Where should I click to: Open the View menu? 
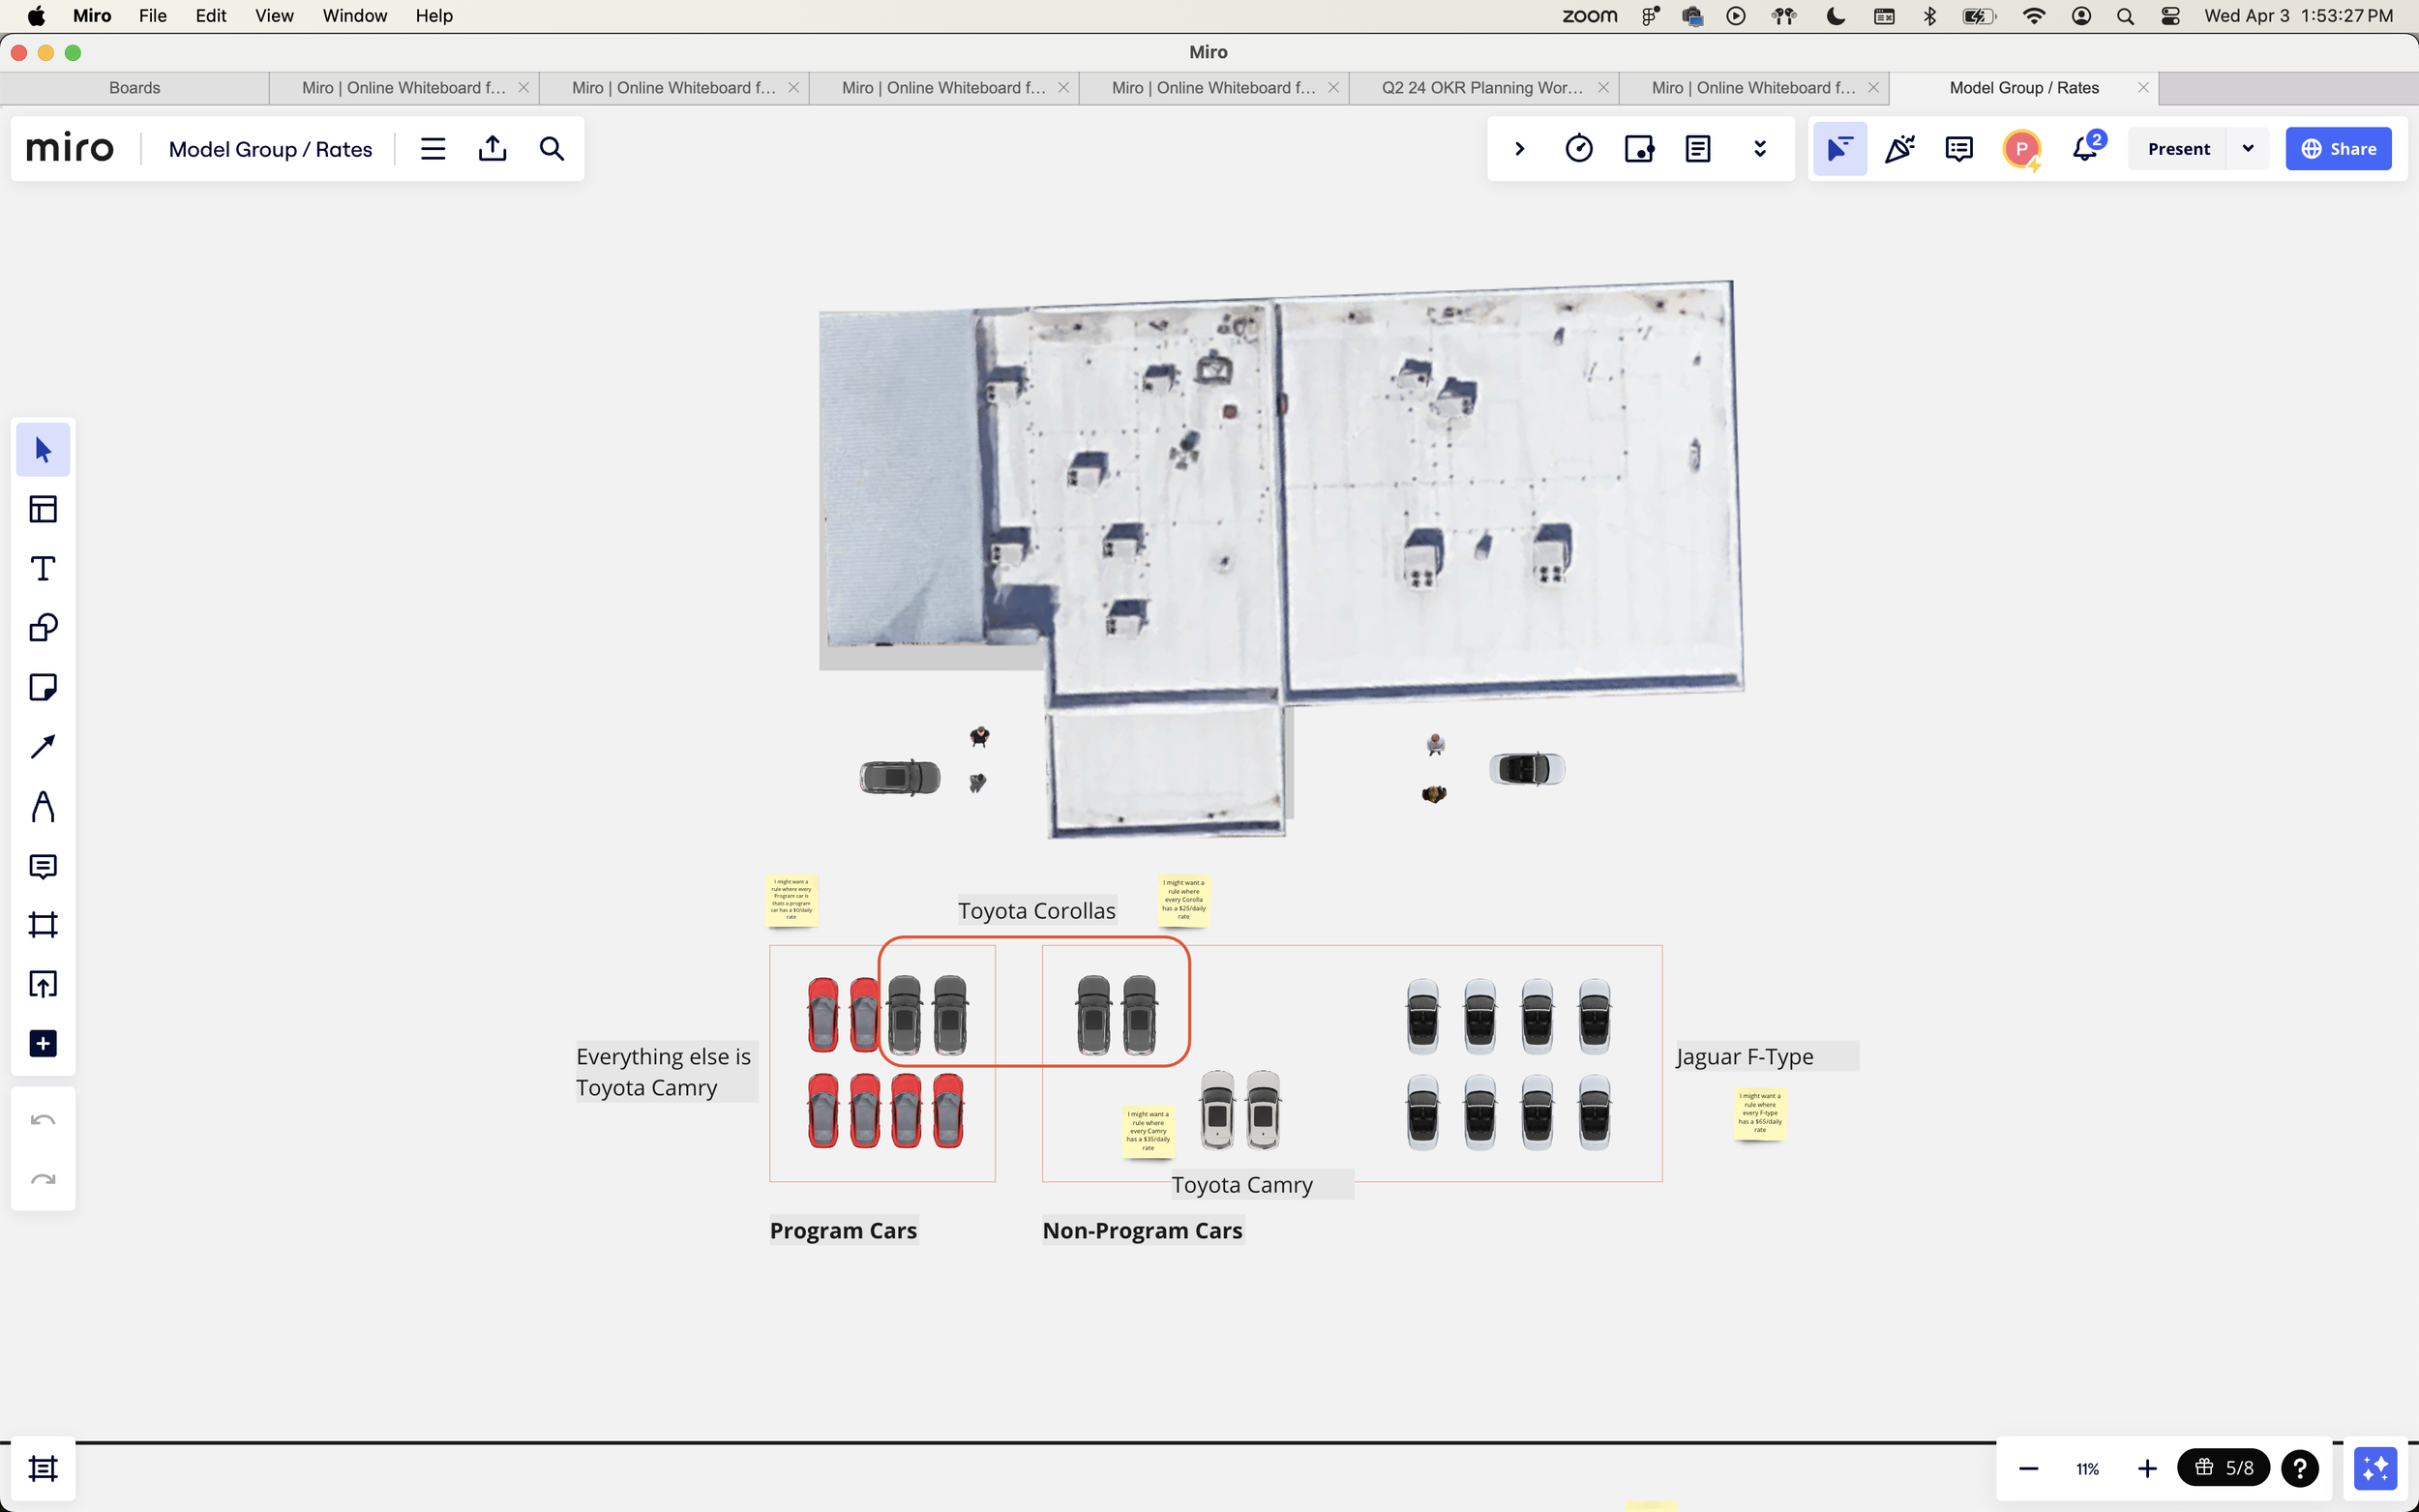click(273, 16)
